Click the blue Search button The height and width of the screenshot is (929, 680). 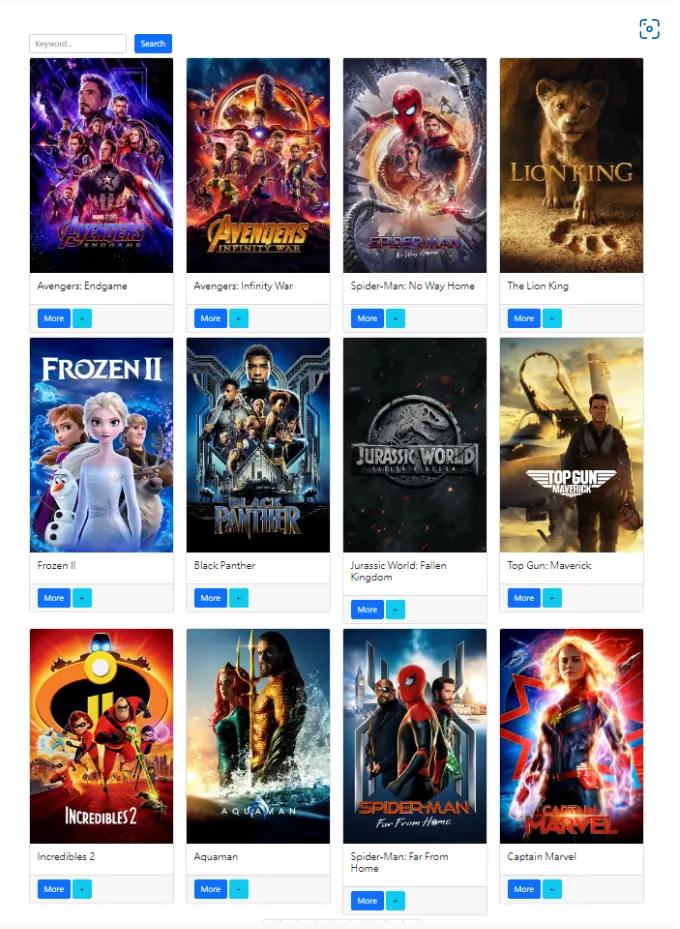(153, 43)
